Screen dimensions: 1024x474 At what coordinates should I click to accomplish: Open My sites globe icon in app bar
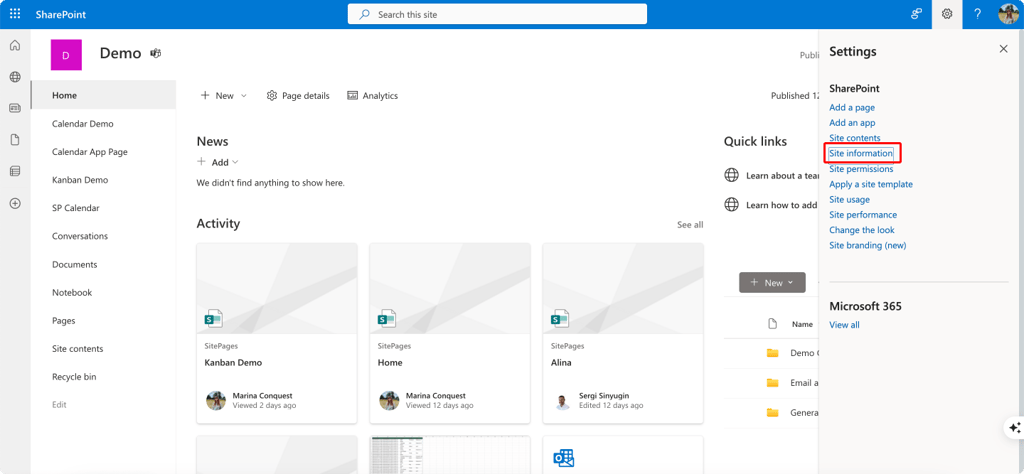pos(15,77)
